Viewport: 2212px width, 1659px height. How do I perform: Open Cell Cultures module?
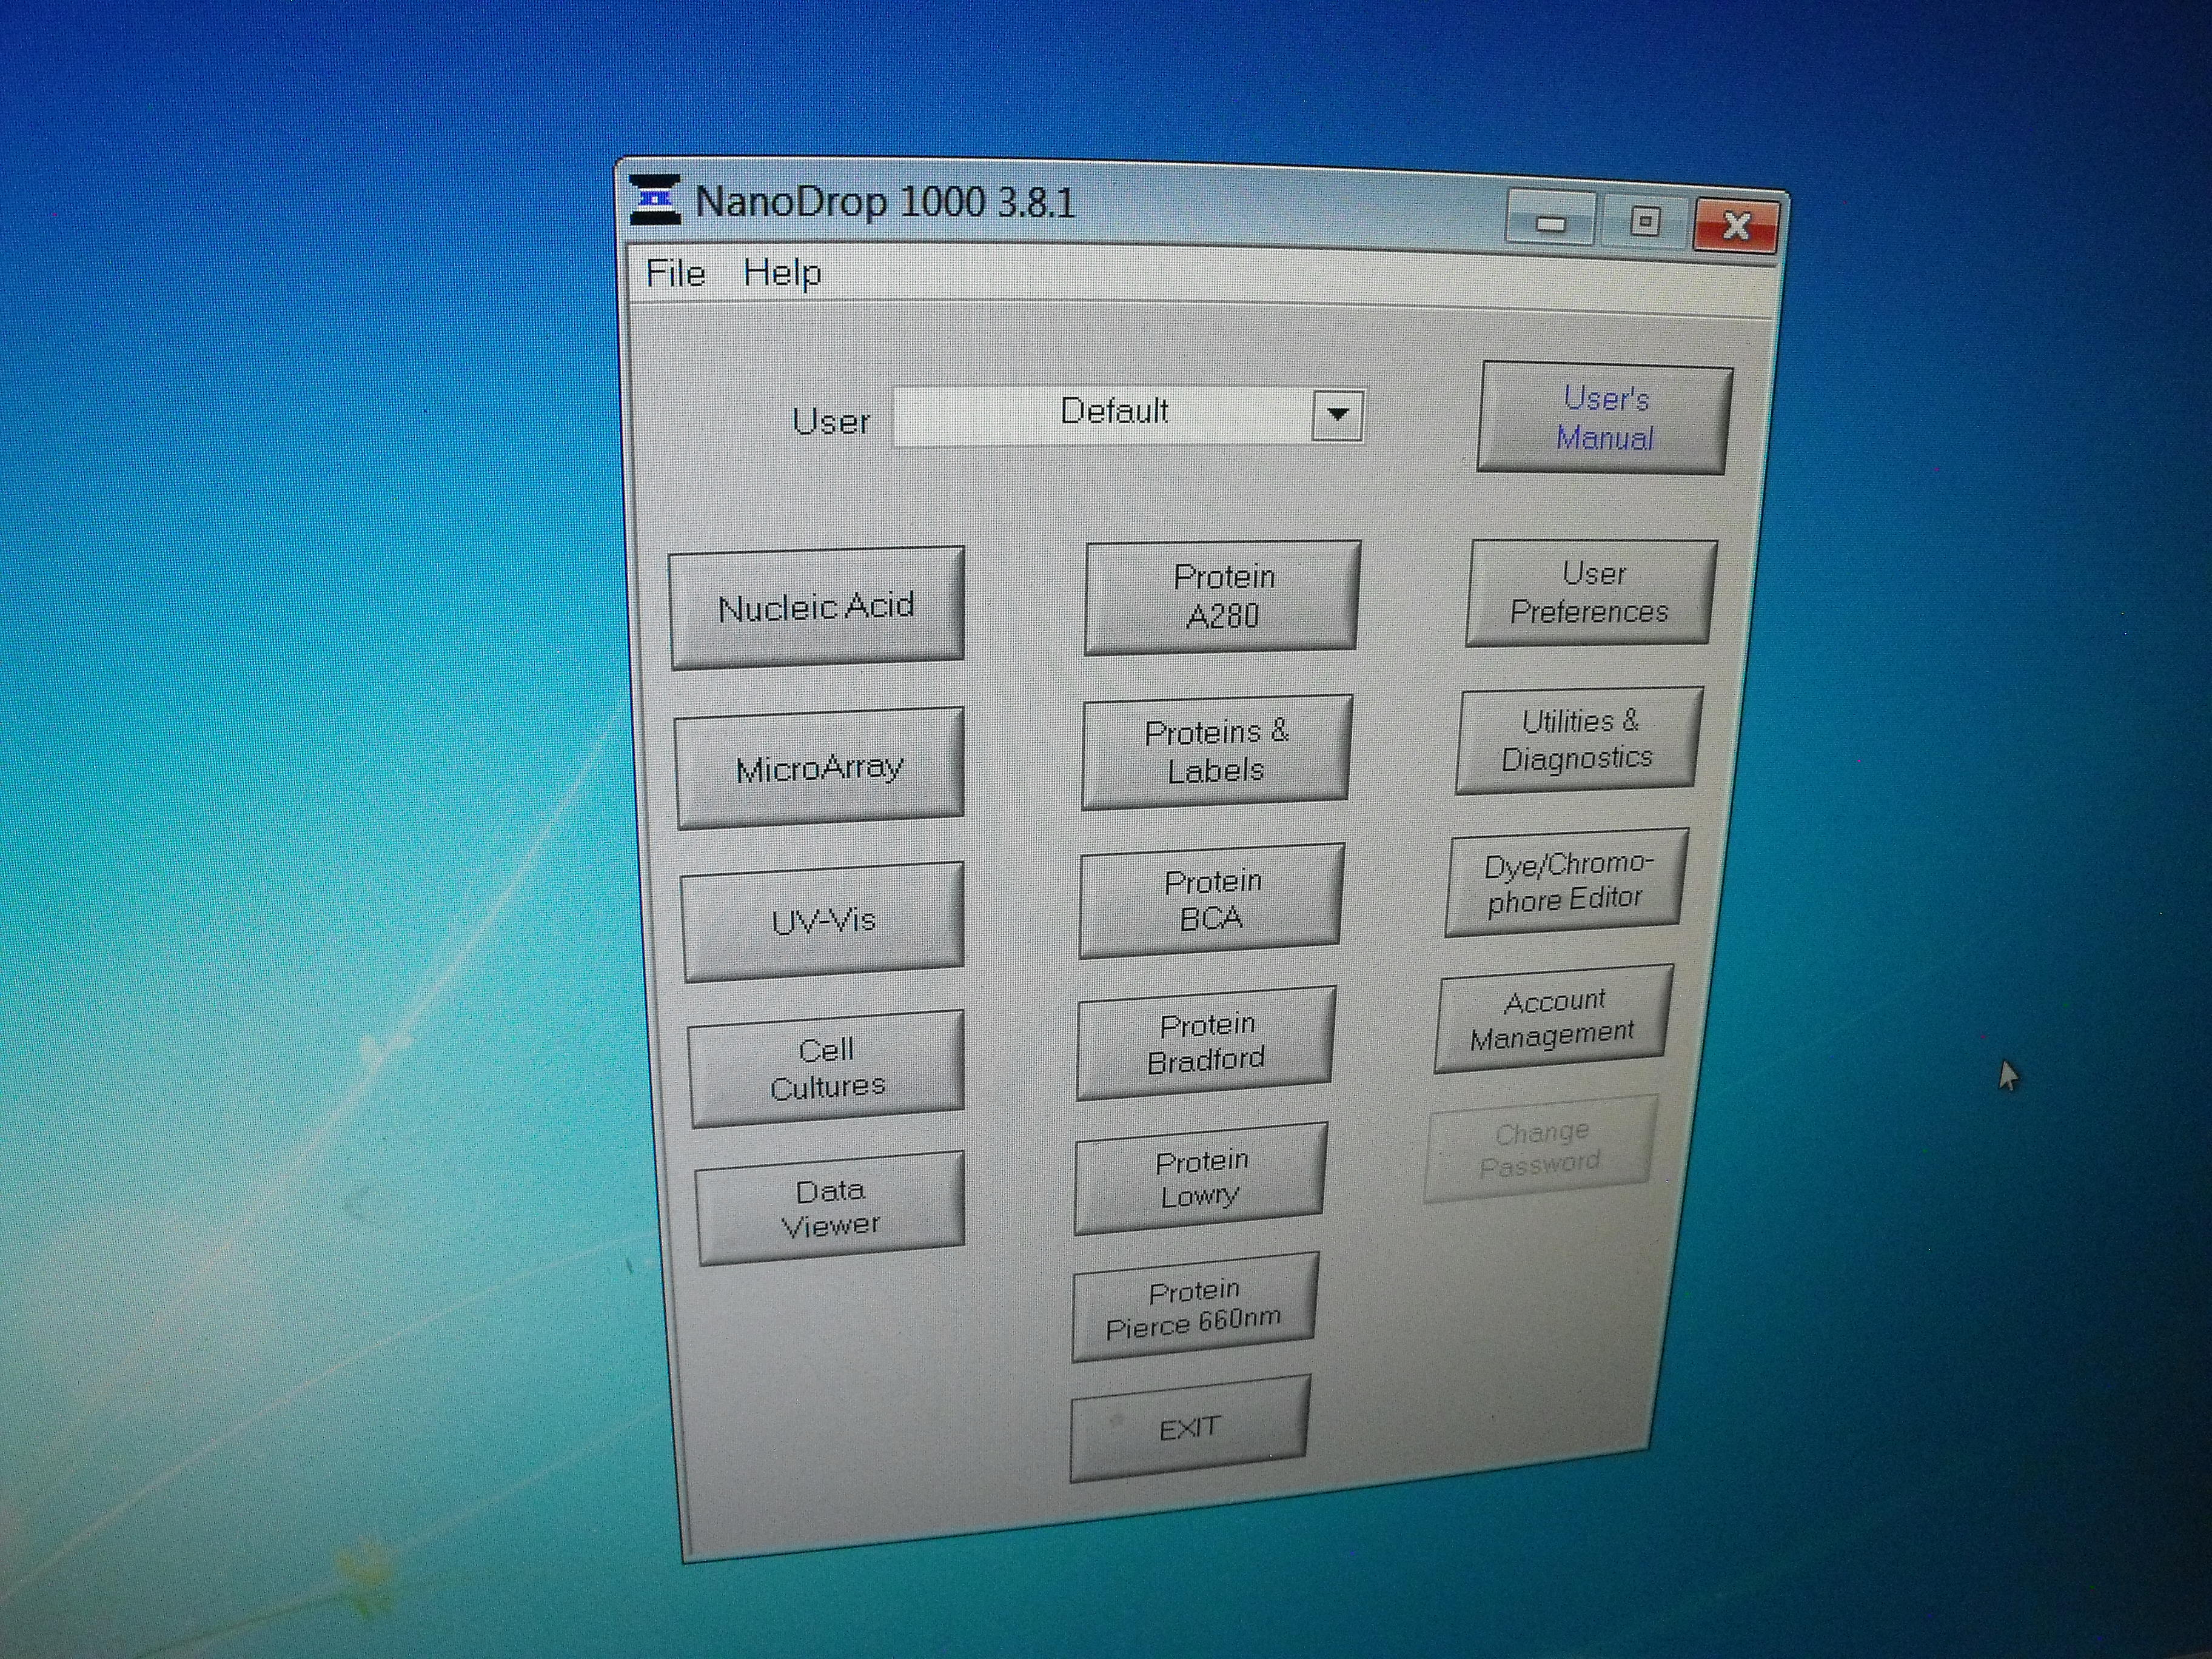[827, 1067]
